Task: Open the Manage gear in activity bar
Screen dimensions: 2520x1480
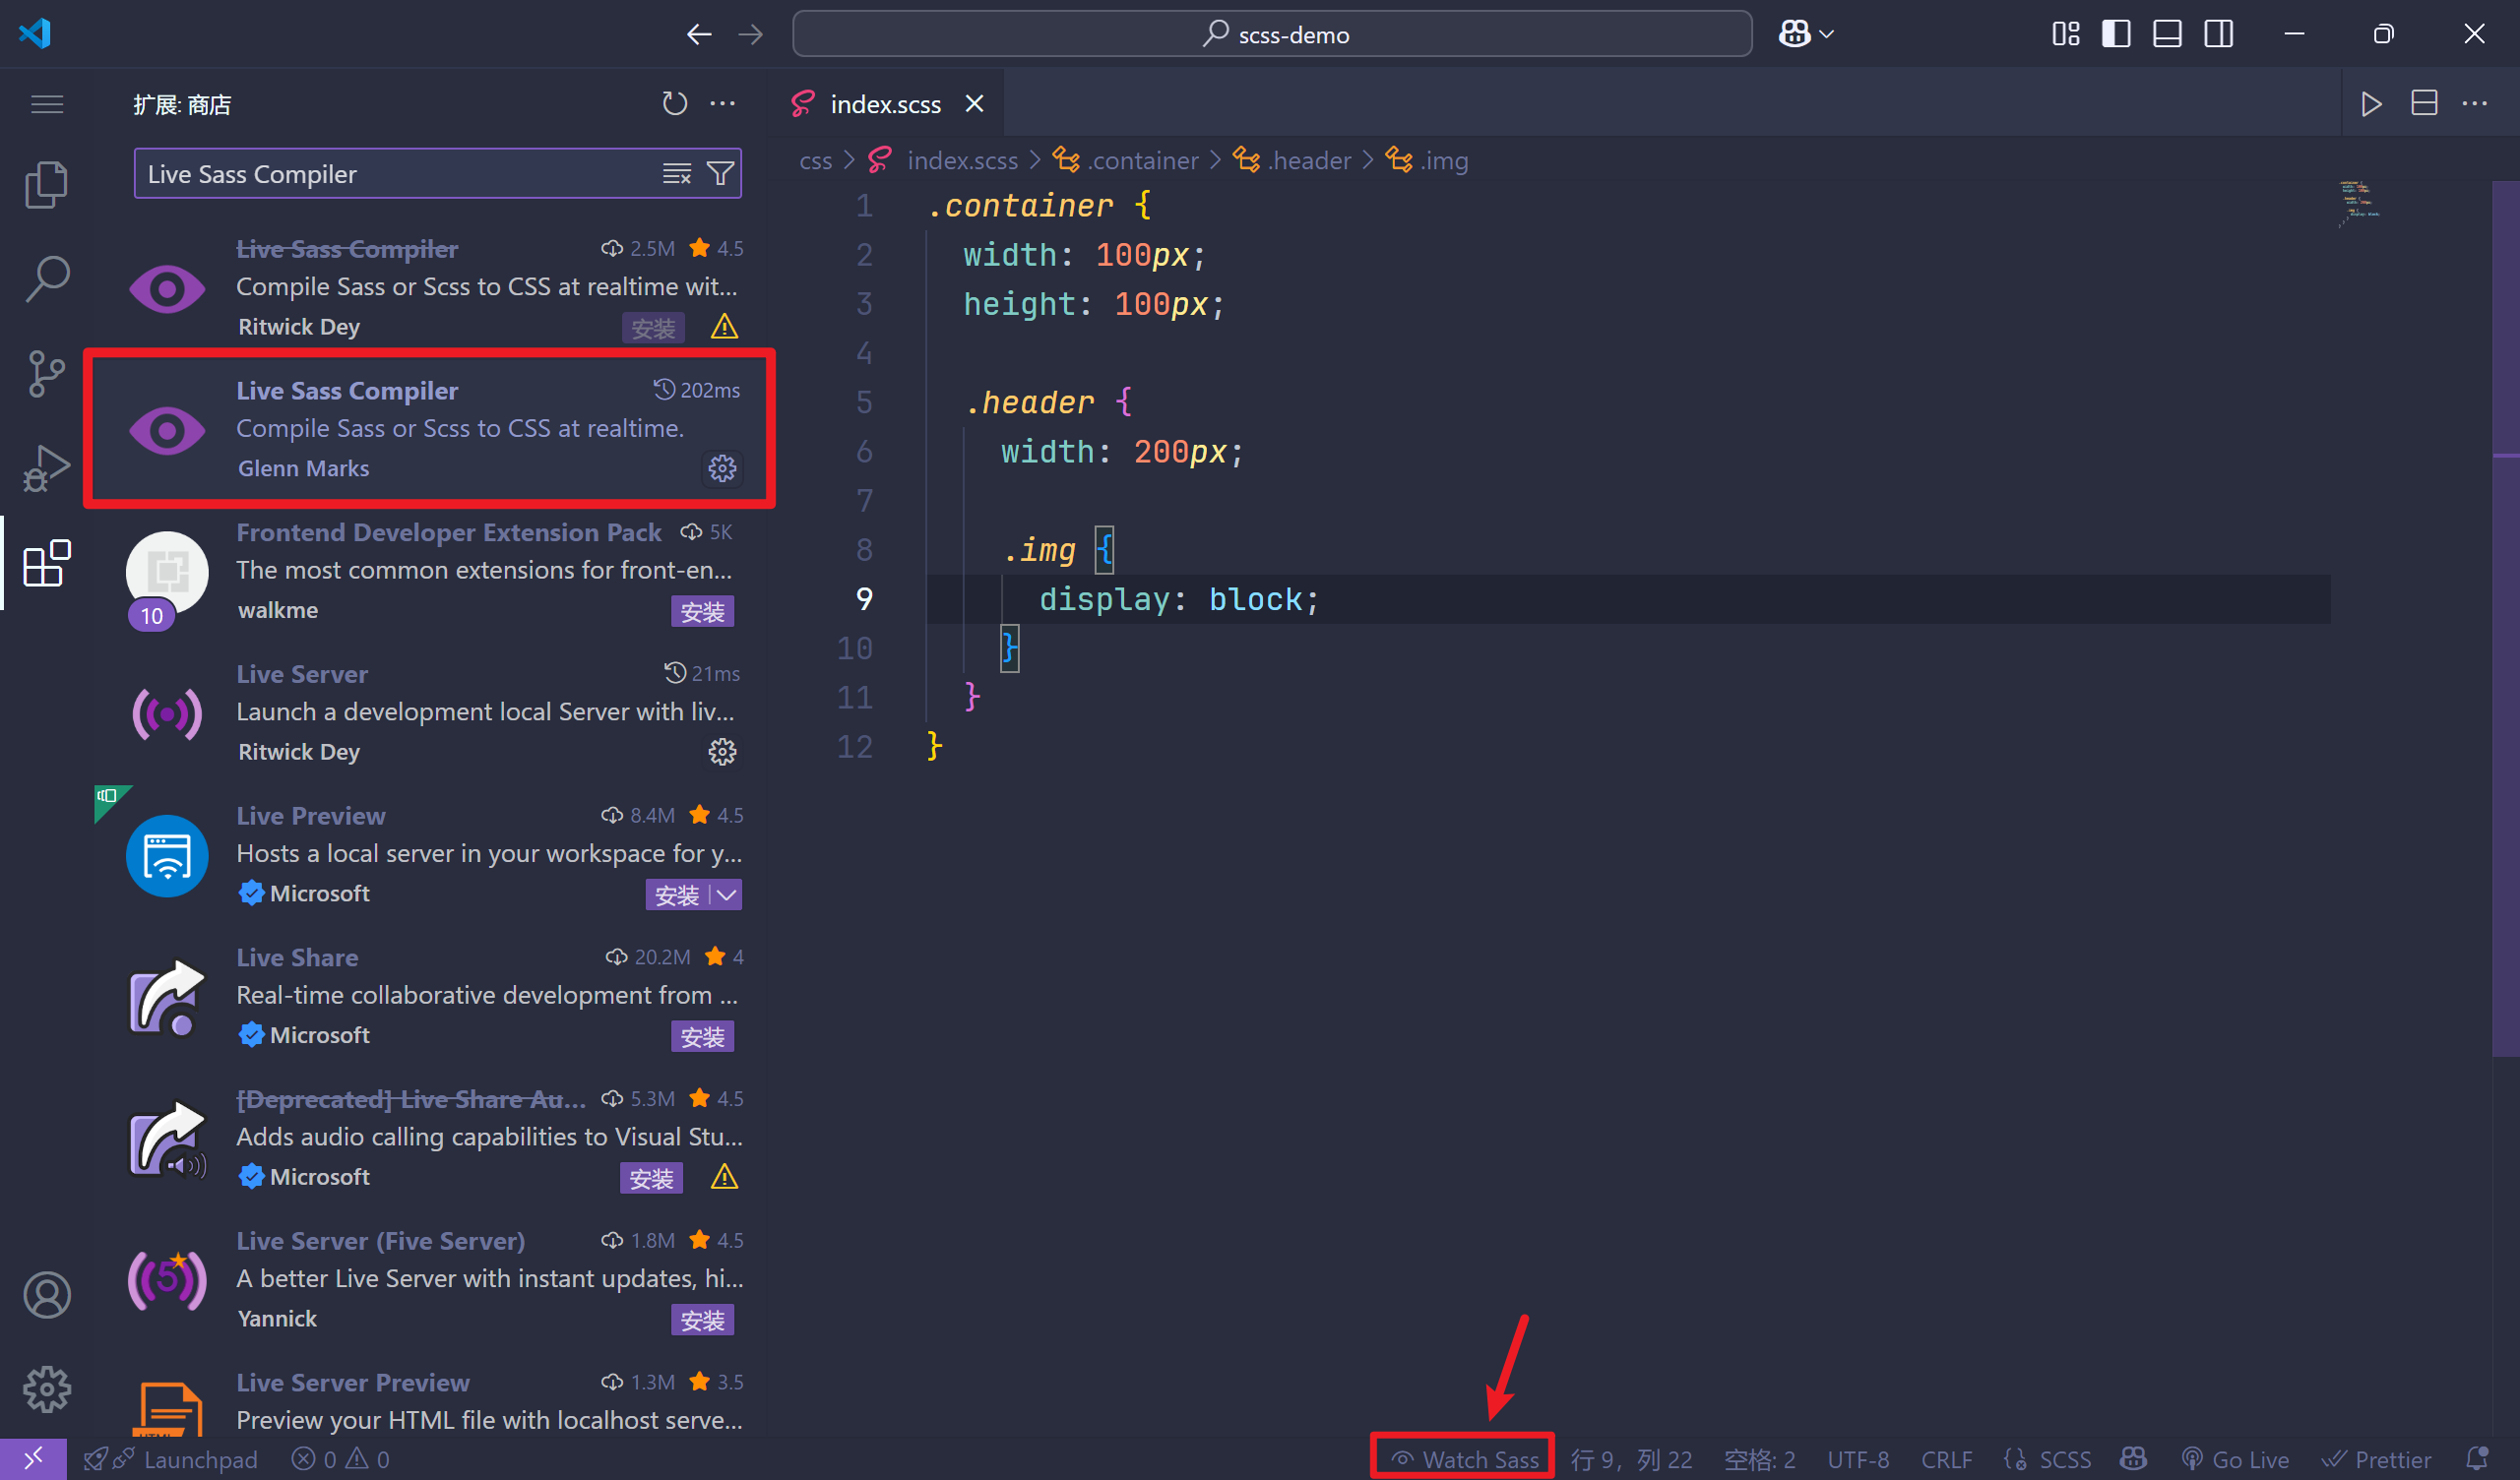Action: (47, 1389)
